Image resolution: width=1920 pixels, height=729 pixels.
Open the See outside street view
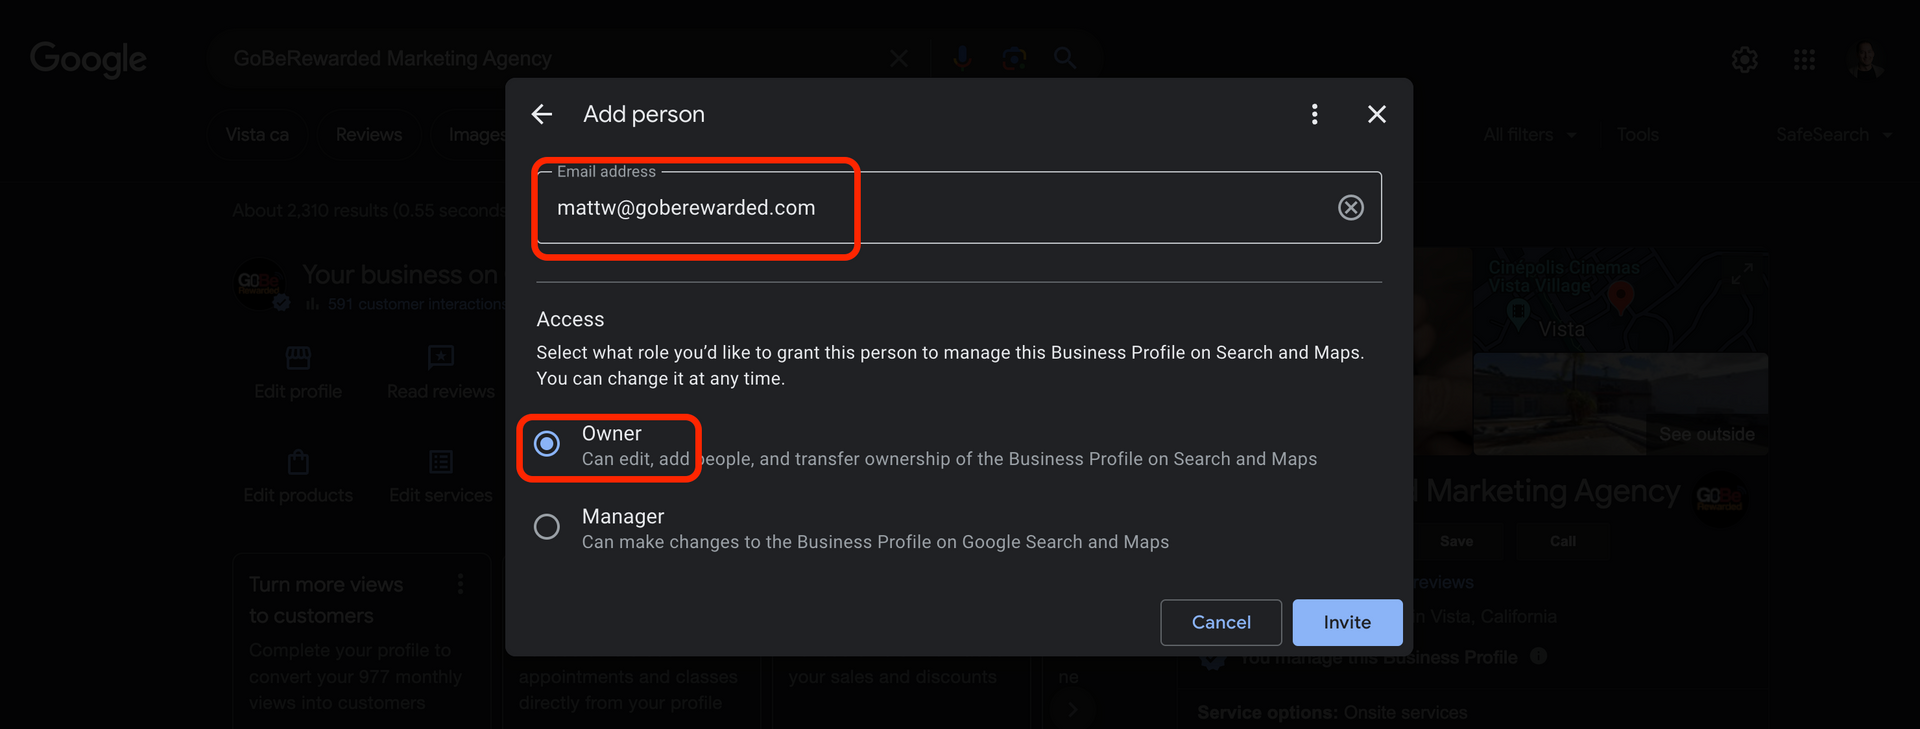tap(1620, 404)
